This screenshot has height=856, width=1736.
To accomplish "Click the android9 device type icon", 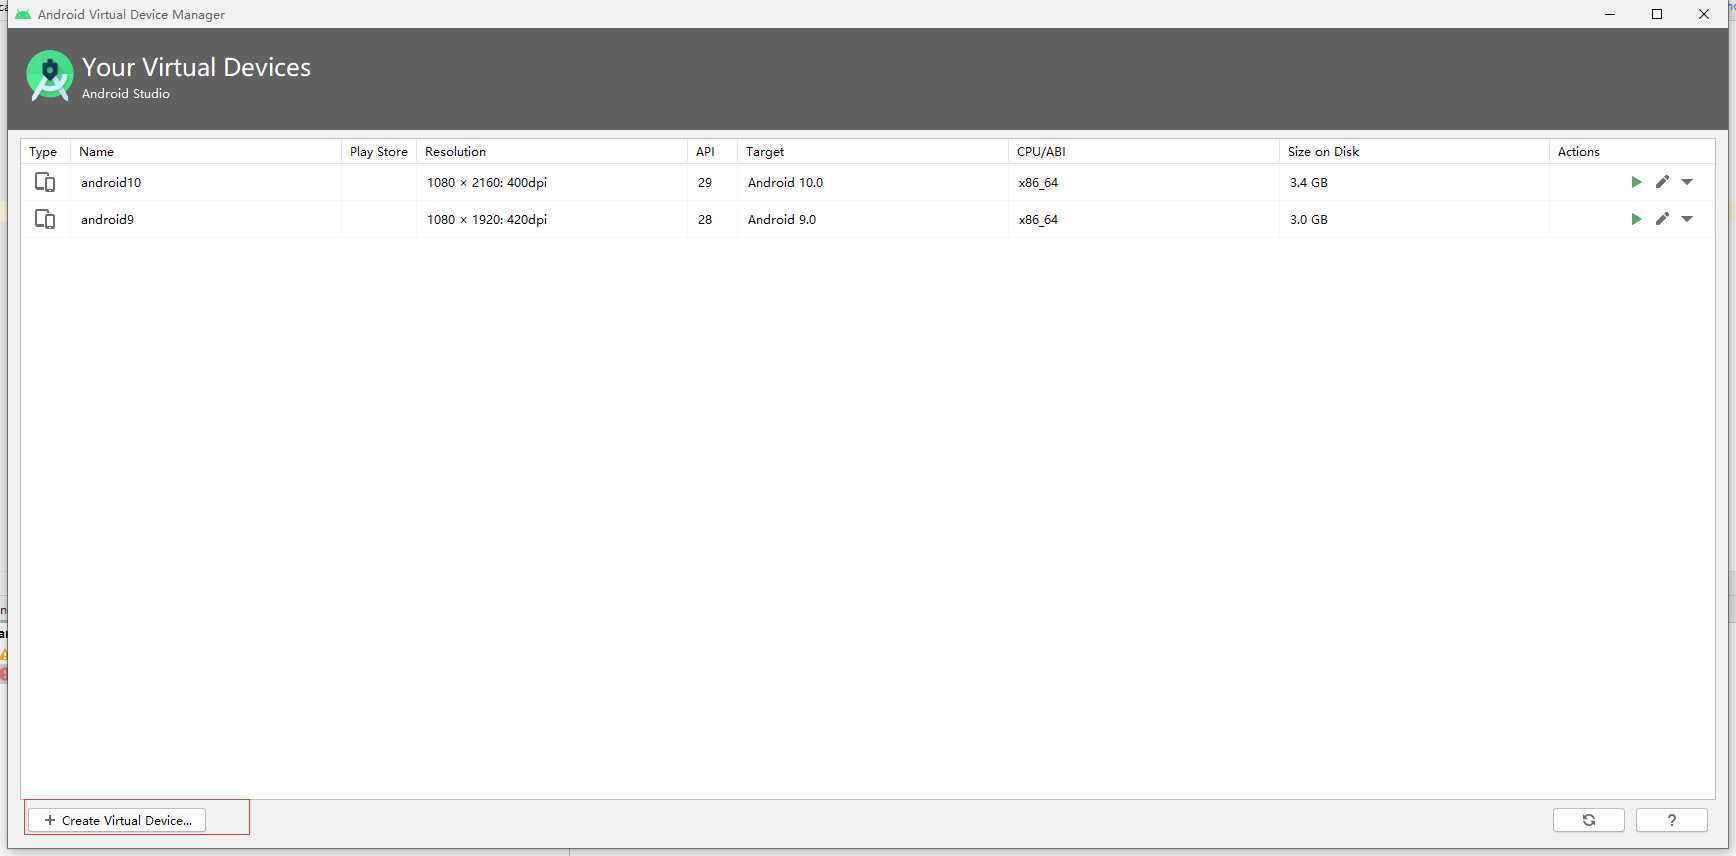I will pos(45,219).
